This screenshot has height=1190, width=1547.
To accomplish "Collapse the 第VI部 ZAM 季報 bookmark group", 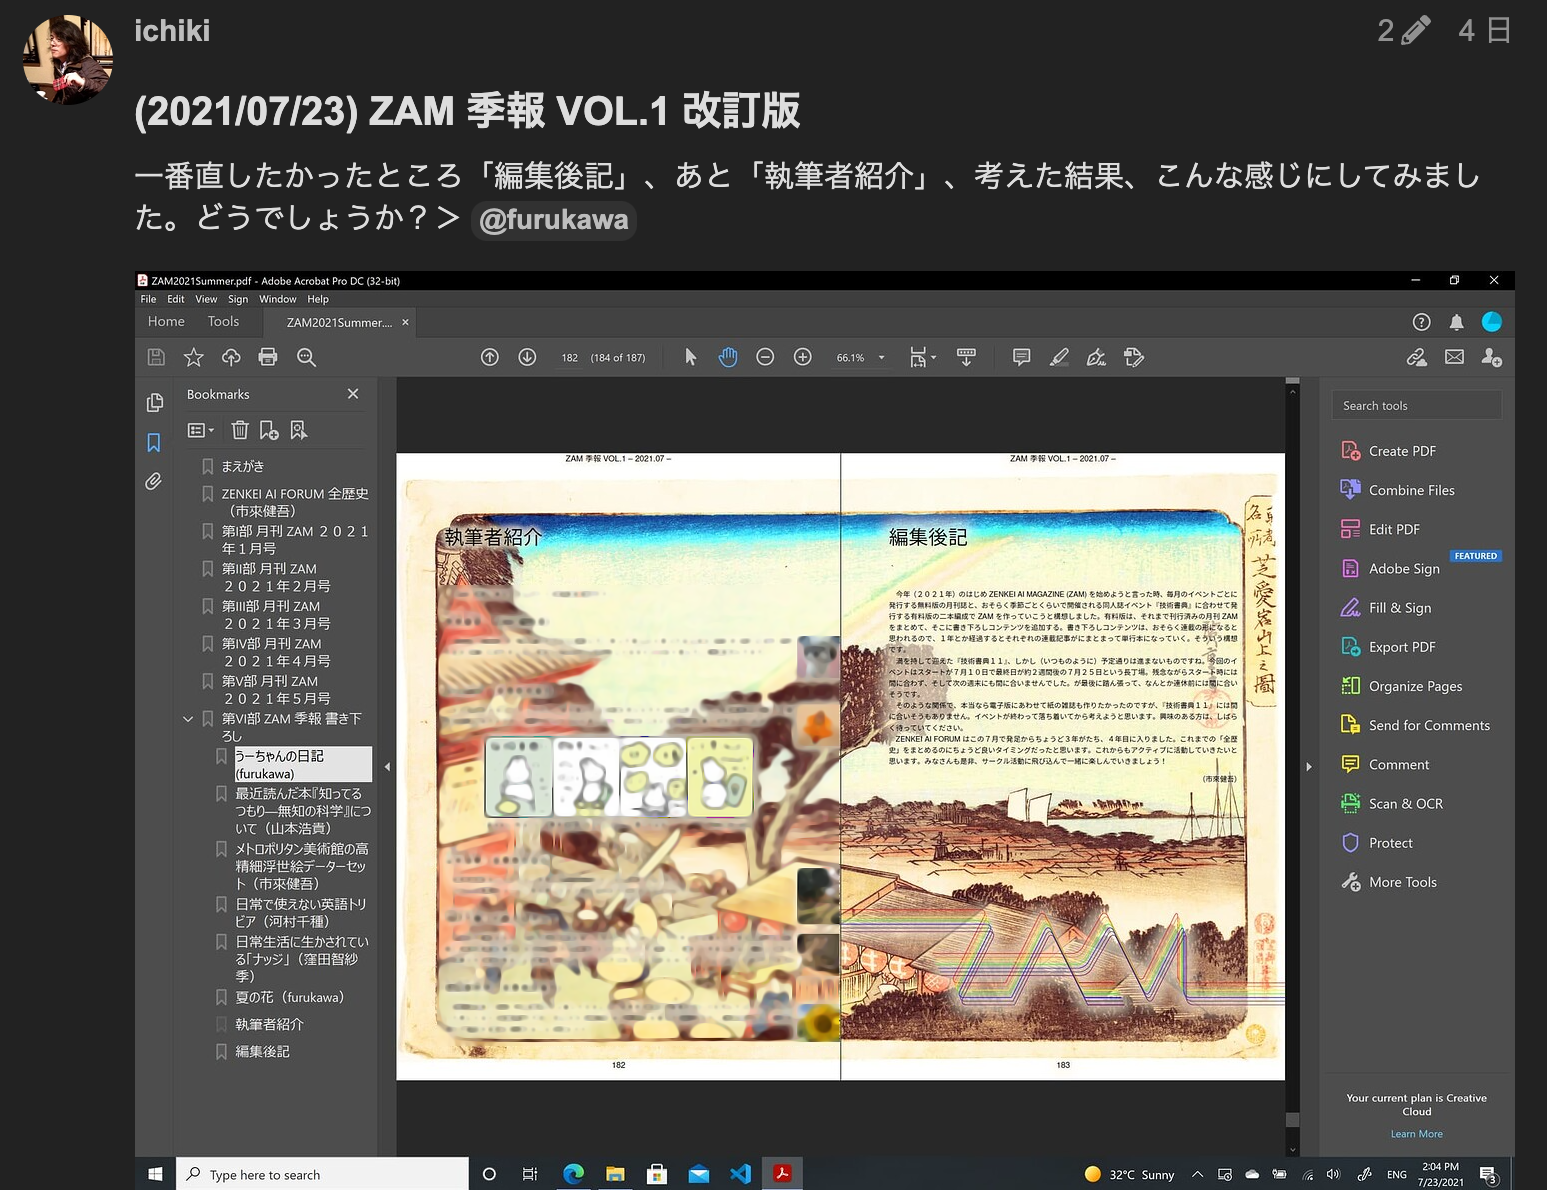I will coord(188,719).
